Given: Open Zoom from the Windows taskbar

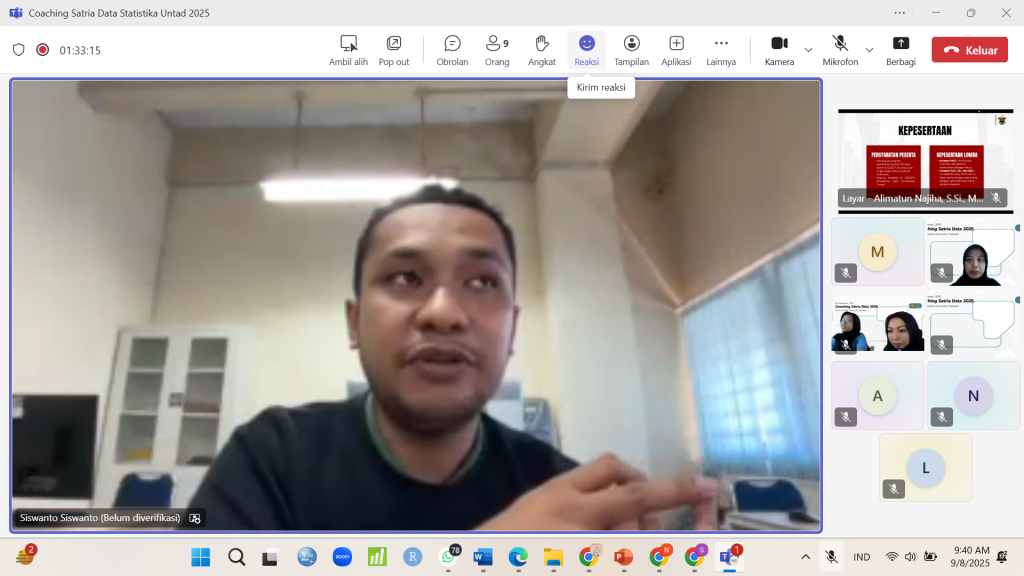Looking at the screenshot, I should pos(342,557).
